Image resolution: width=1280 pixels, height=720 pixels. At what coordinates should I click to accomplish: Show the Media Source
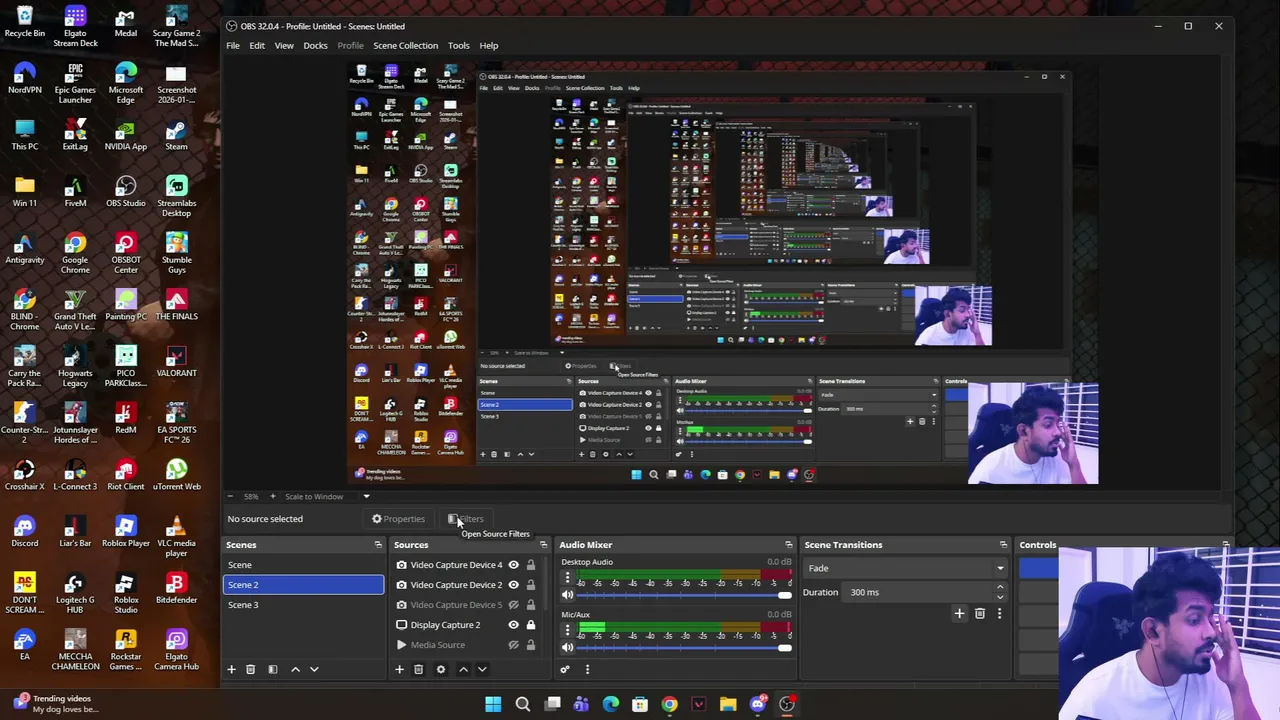click(514, 645)
